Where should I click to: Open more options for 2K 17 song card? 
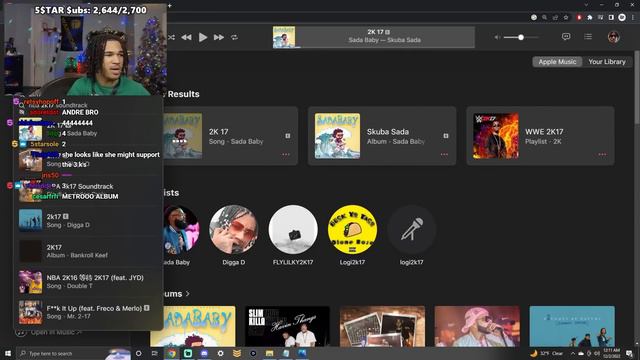pyautogui.click(x=286, y=154)
